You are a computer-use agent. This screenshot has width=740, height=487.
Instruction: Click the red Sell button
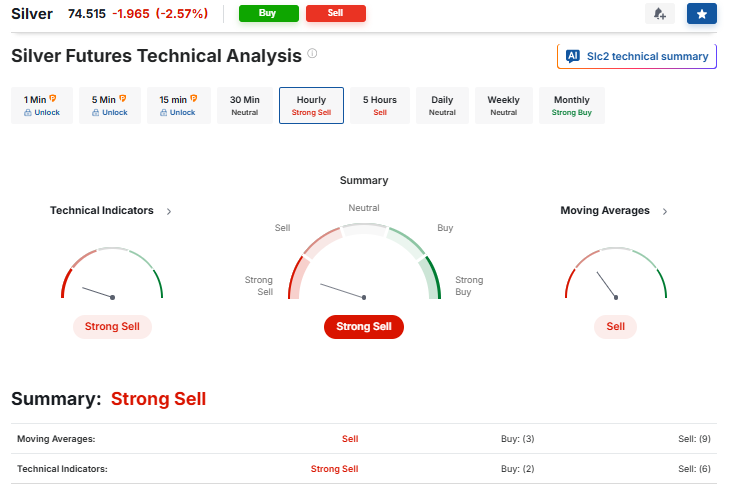pyautogui.click(x=336, y=13)
